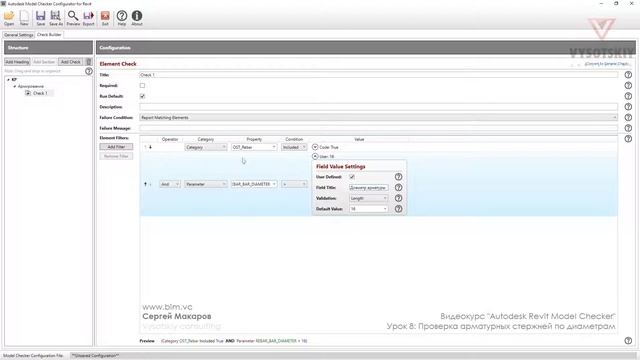The image size is (640, 360).
Task: Collapse the Армирование section node
Action: [15, 87]
